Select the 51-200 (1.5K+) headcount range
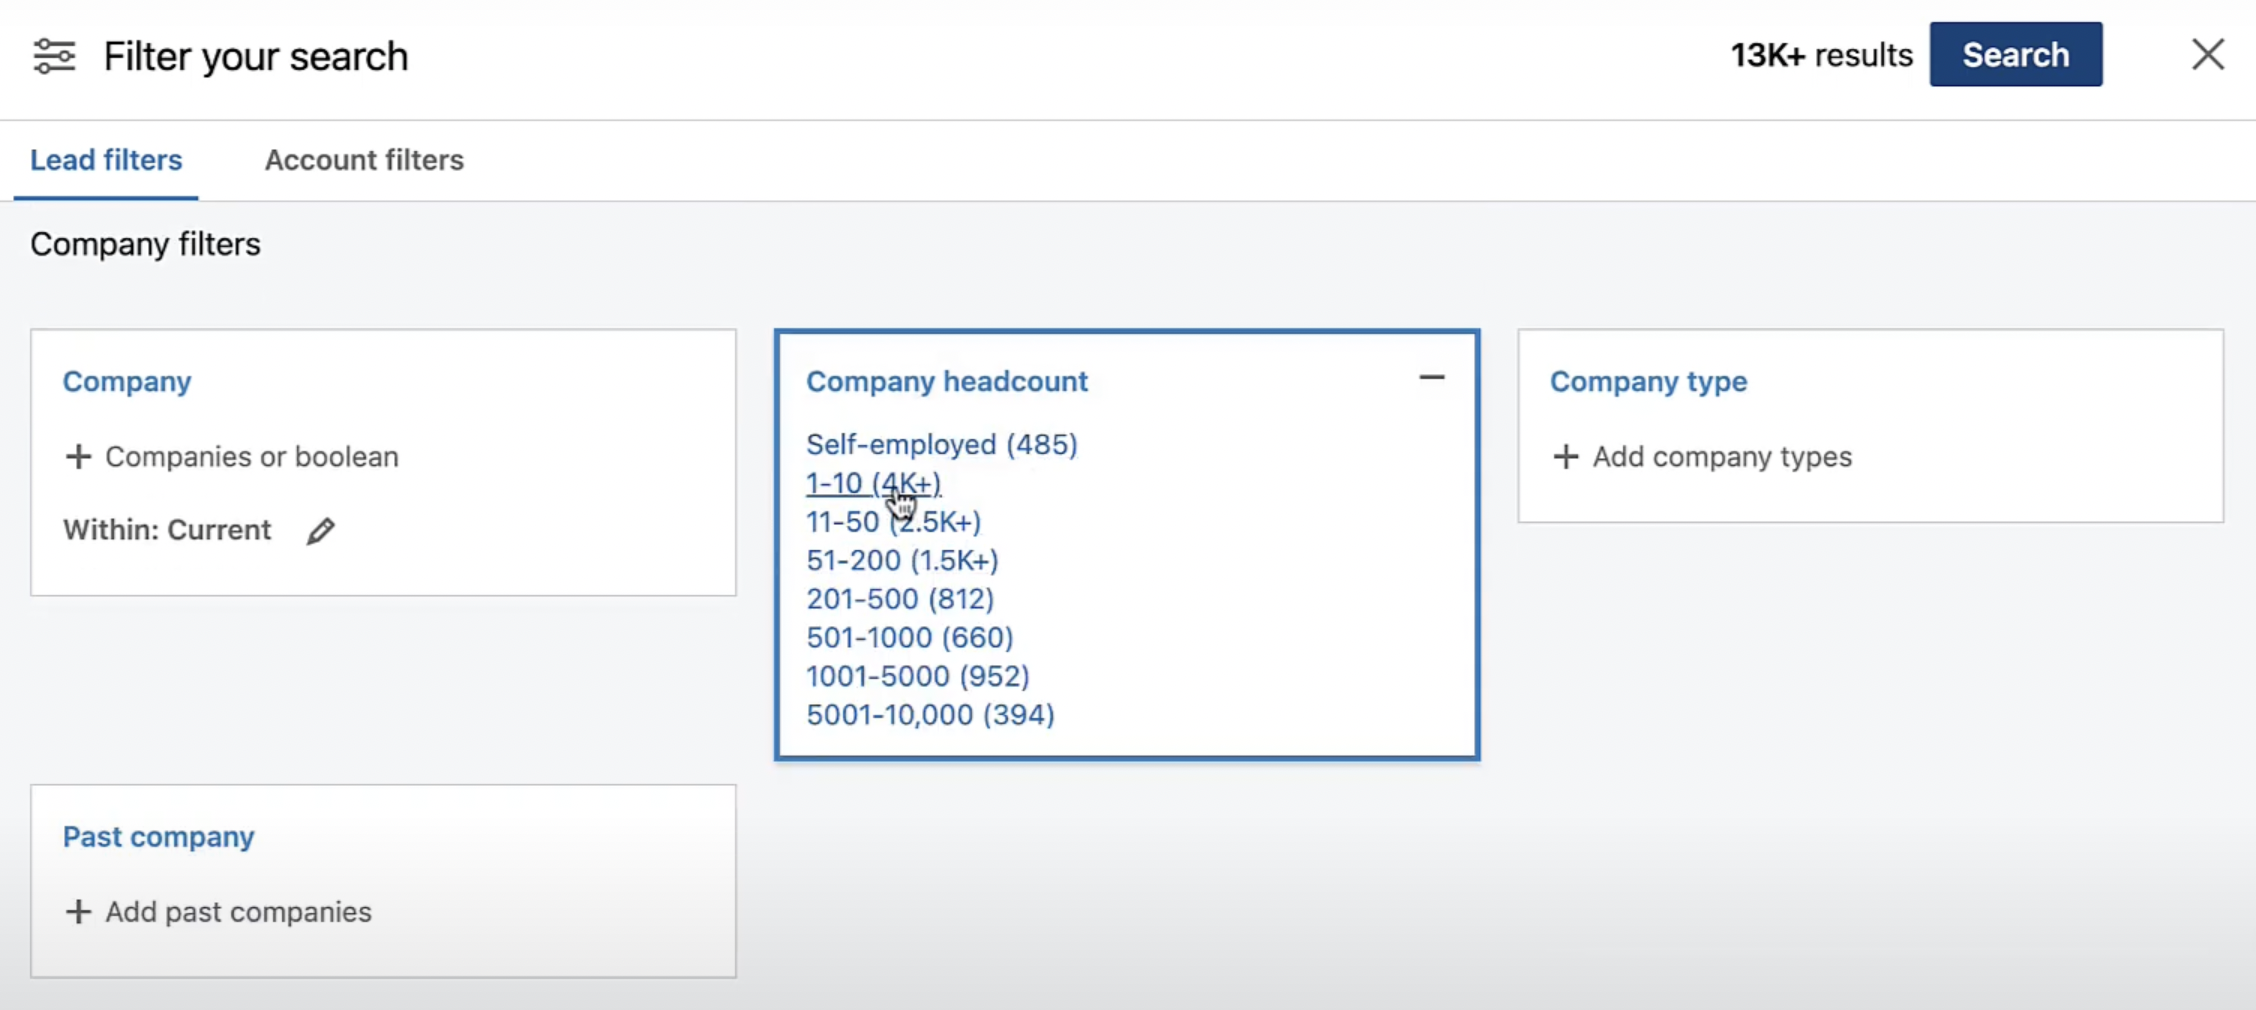 [x=902, y=561]
